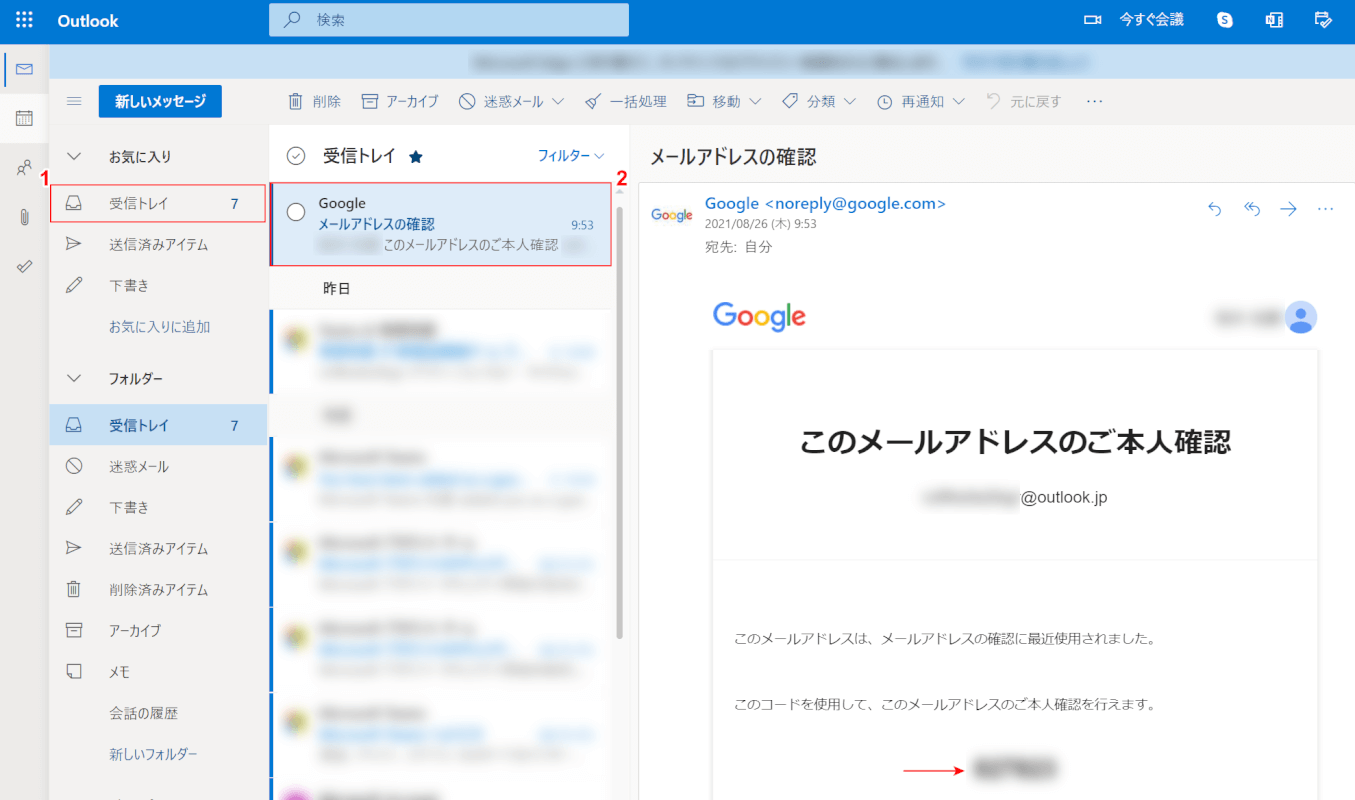
Task: Click inside the 検索 search field
Action: click(449, 20)
